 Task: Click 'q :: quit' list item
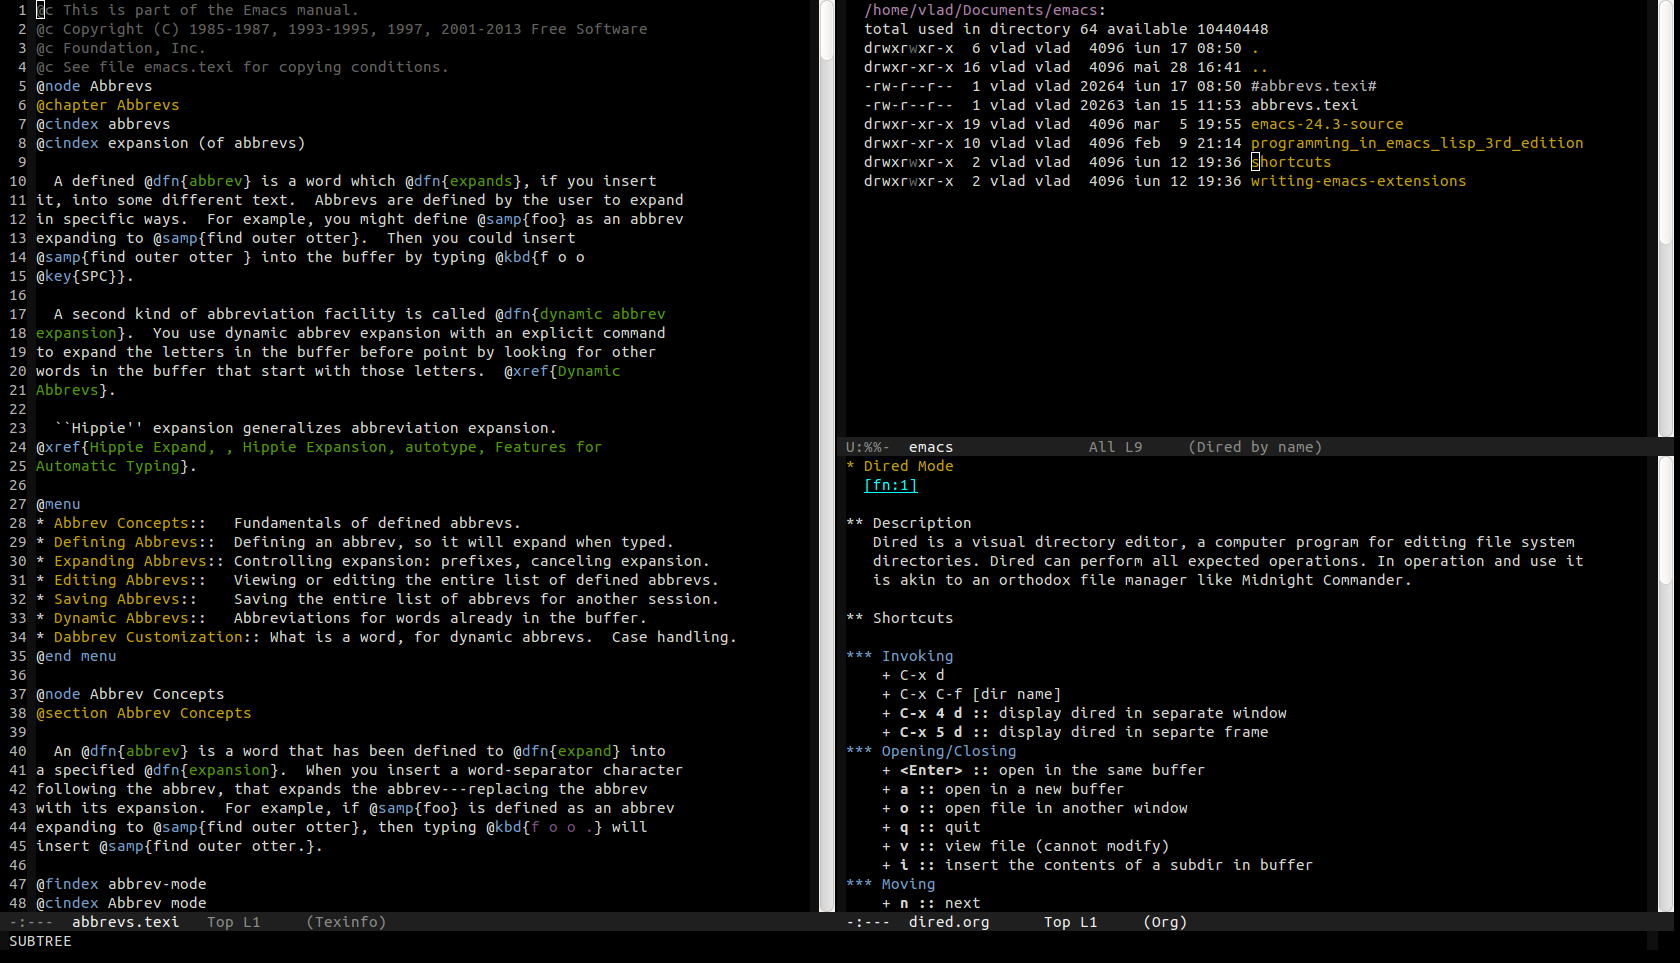click(931, 827)
